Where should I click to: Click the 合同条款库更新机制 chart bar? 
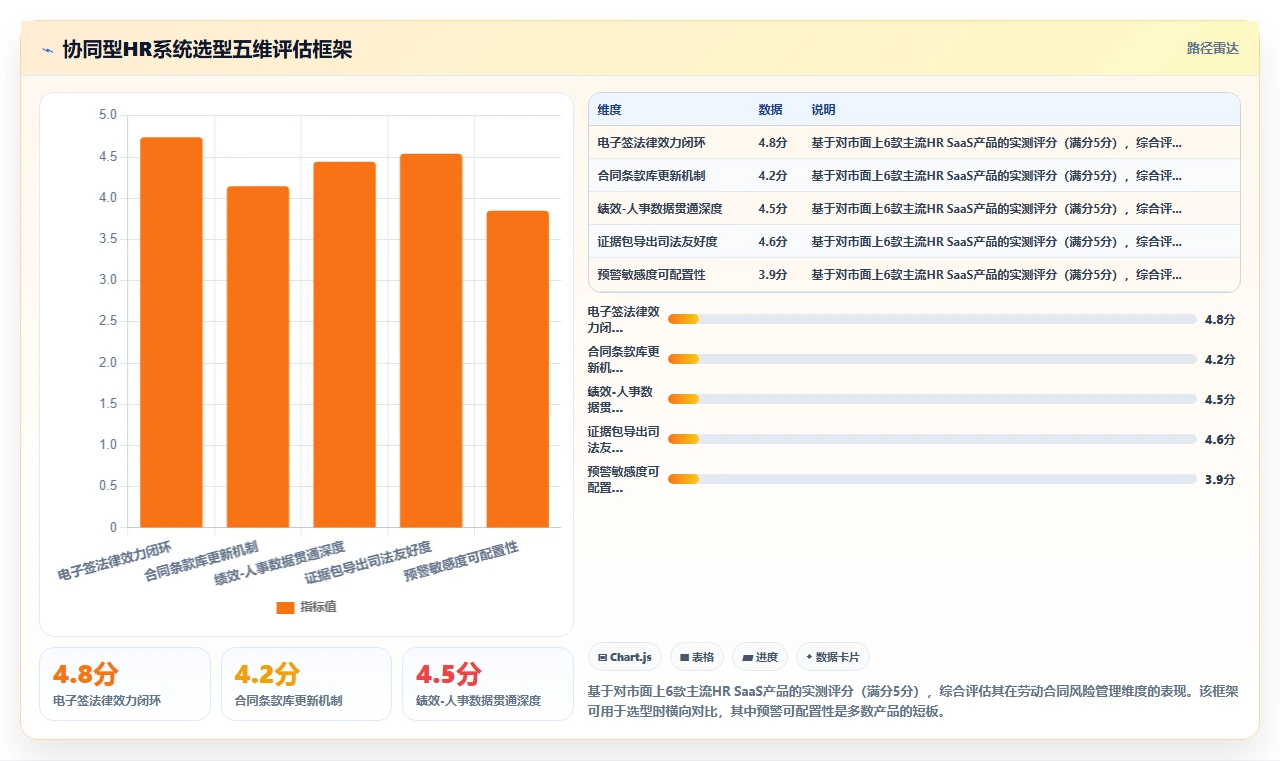258,357
